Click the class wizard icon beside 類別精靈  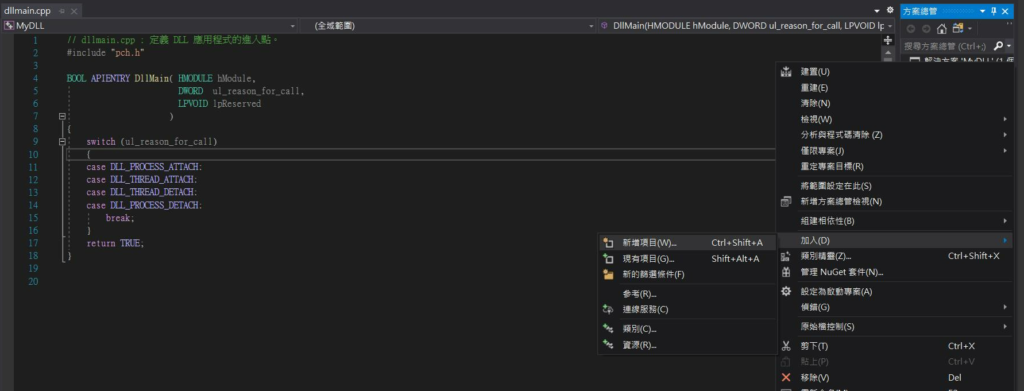[786, 257]
